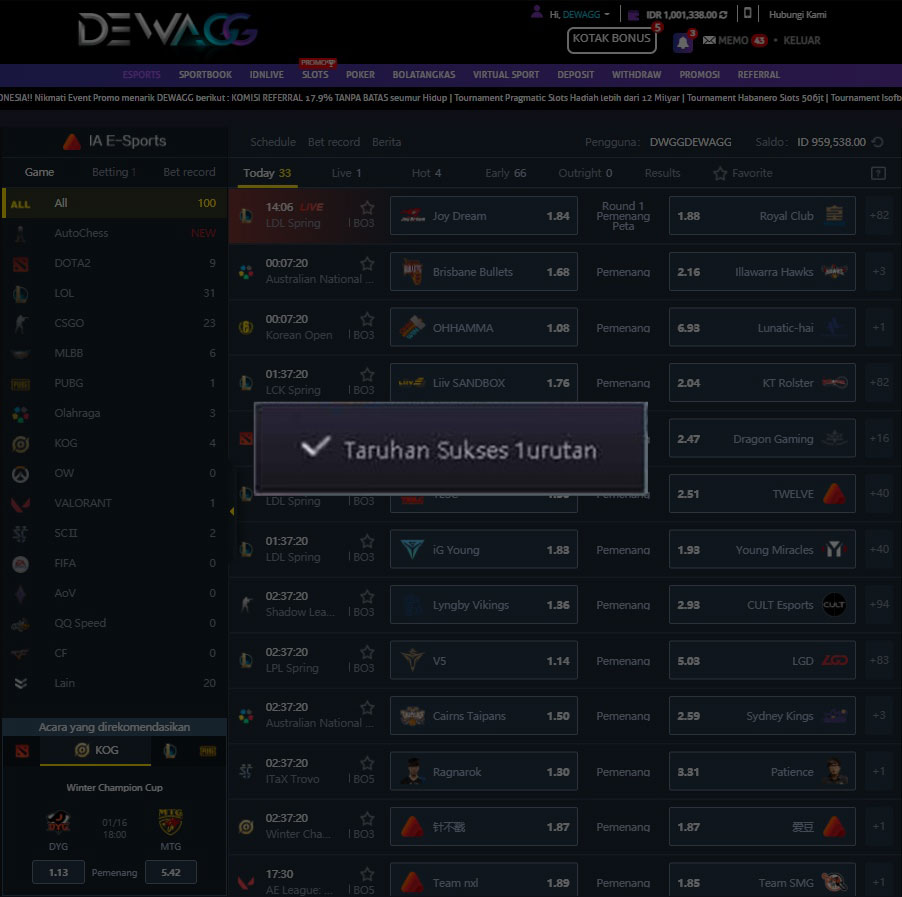Open the POKER menu item
Viewport: 902px width, 897px height.
coord(360,75)
